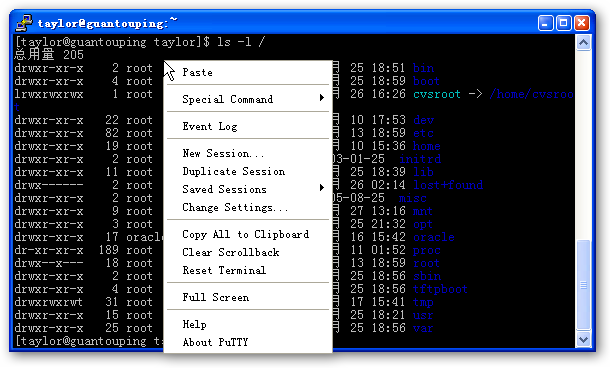Choose Duplicate Session
Image resolution: width=610 pixels, height=368 pixels.
point(247,171)
